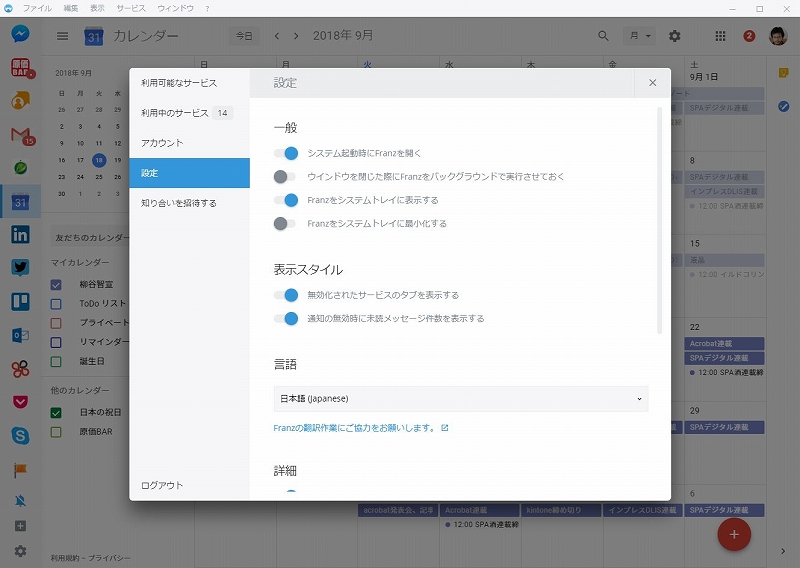
Task: Open the Pocket service icon
Action: [x=20, y=402]
